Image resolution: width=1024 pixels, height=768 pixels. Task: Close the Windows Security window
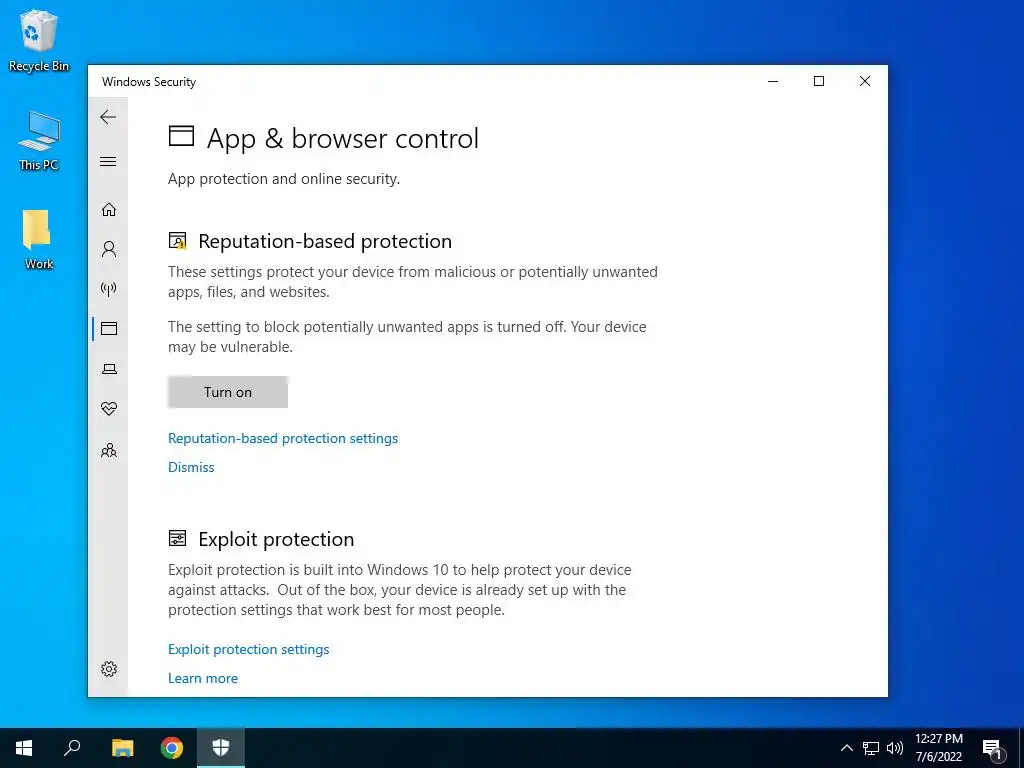(865, 81)
